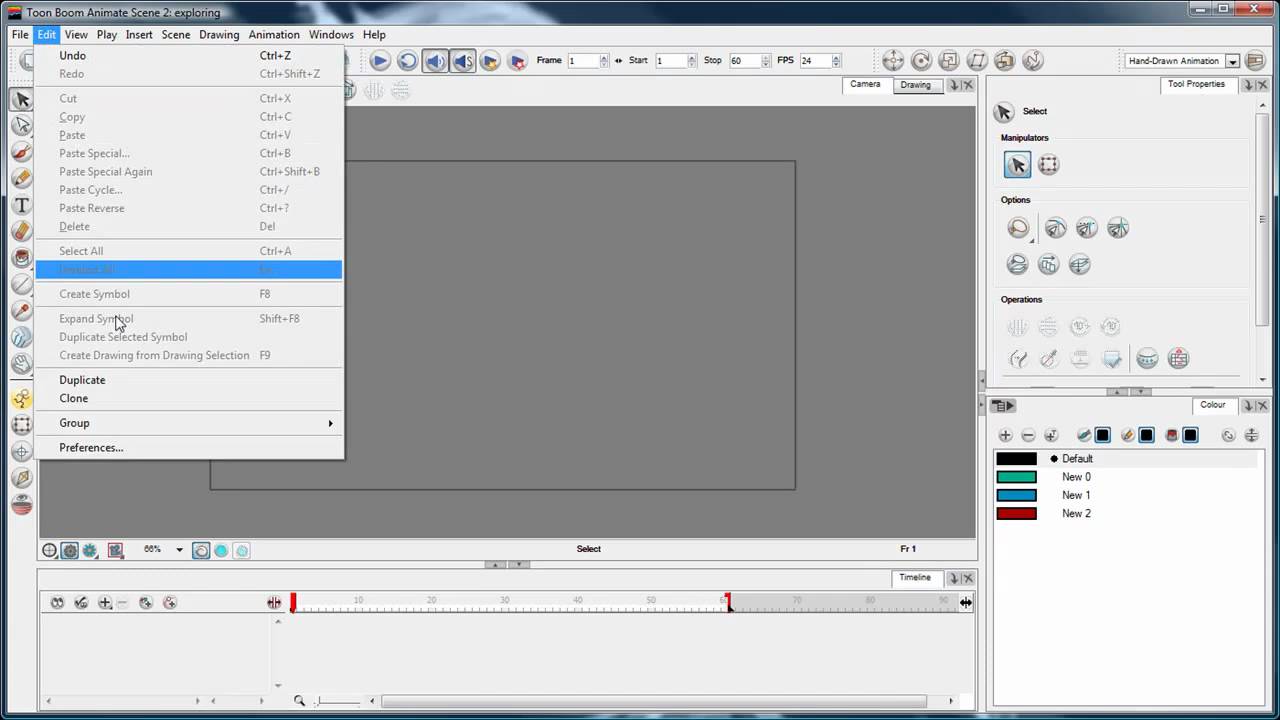Select the Paint bucket tool

21,258
